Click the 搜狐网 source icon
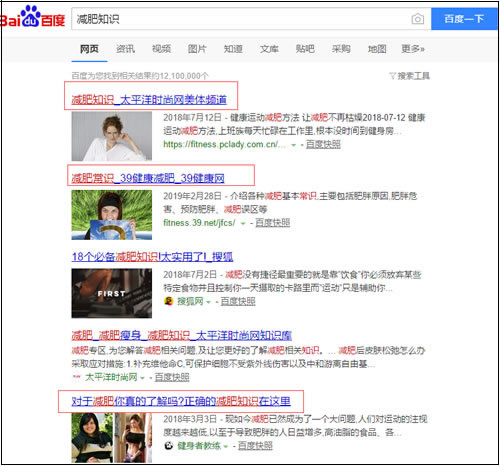Image resolution: width=500 pixels, height=467 pixels. [x=169, y=301]
